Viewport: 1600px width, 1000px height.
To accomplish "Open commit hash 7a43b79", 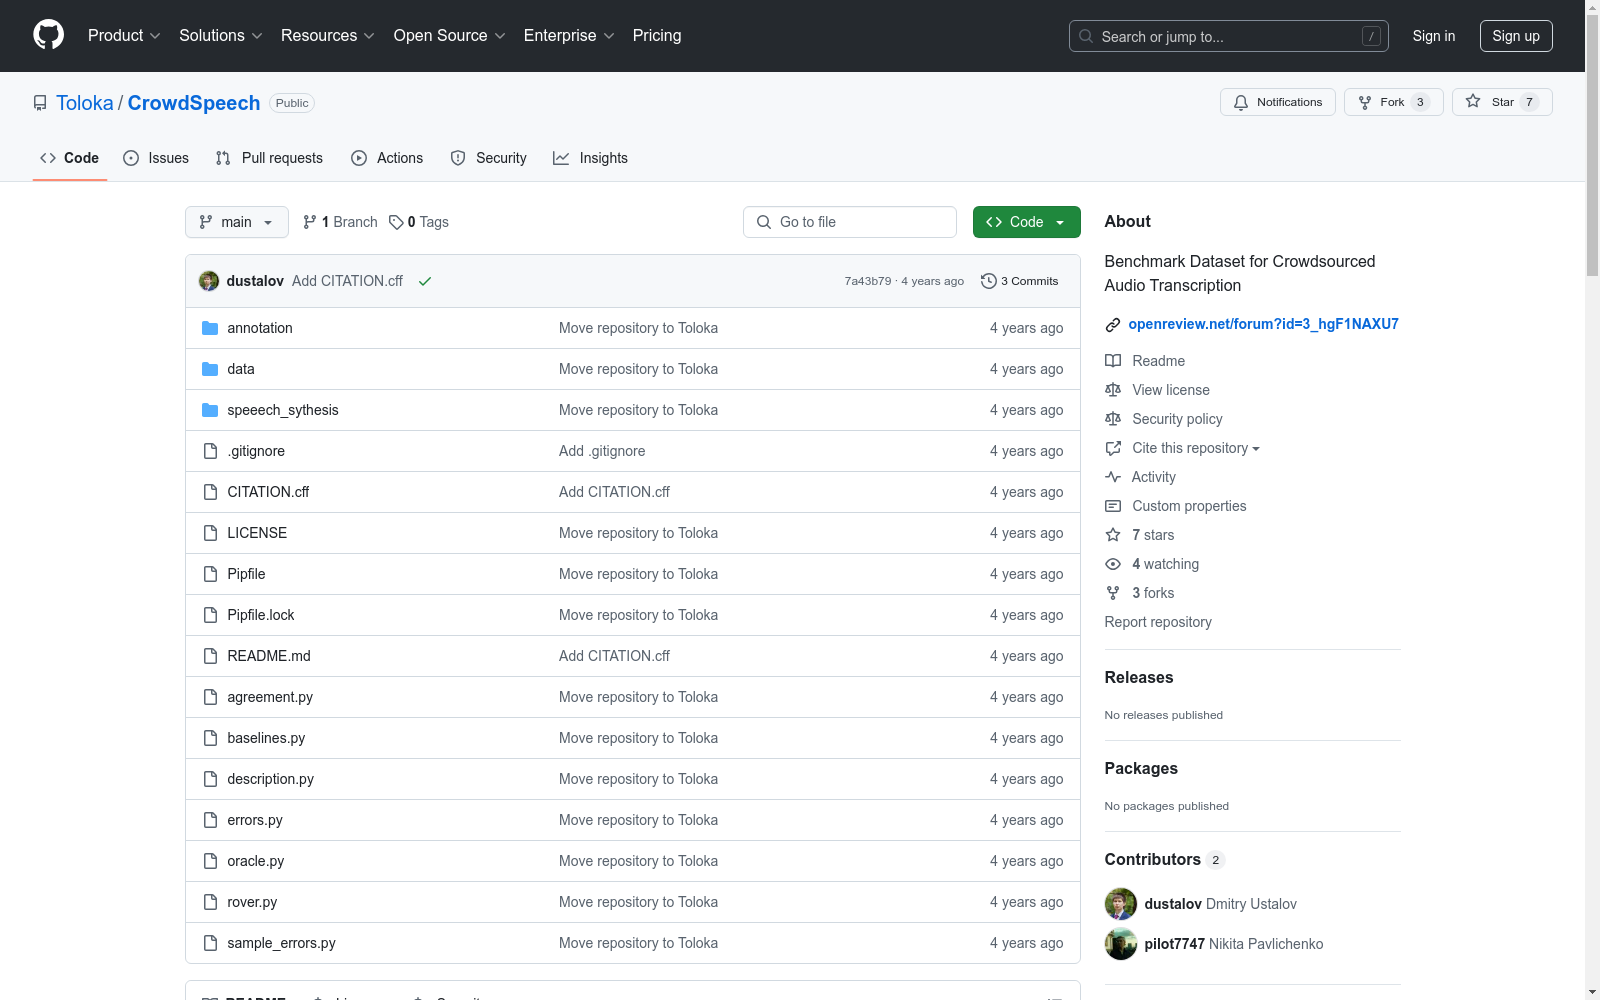I will tap(867, 281).
